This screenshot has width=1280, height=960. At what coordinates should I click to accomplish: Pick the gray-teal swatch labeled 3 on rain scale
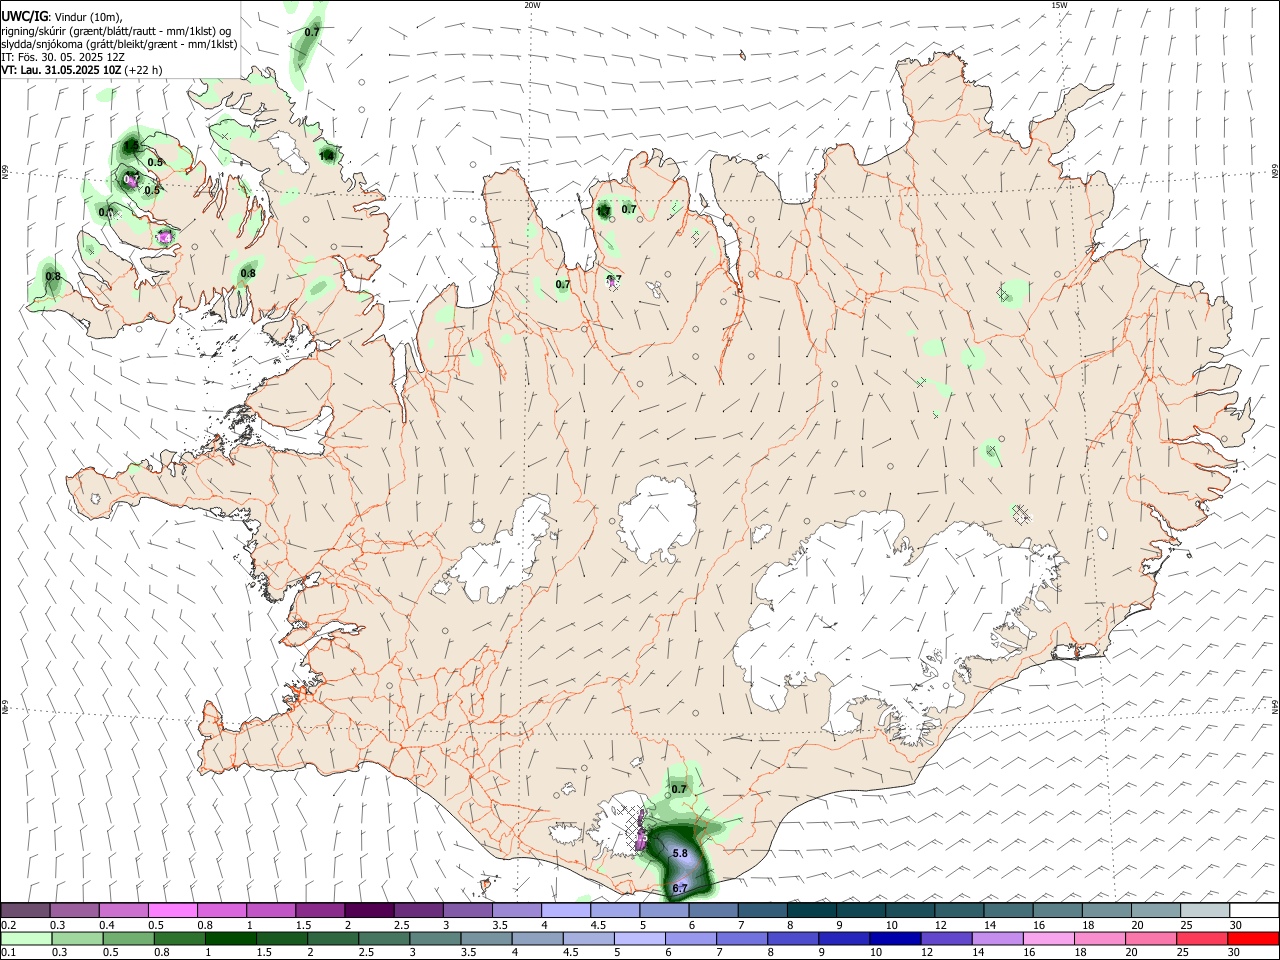pos(435,939)
